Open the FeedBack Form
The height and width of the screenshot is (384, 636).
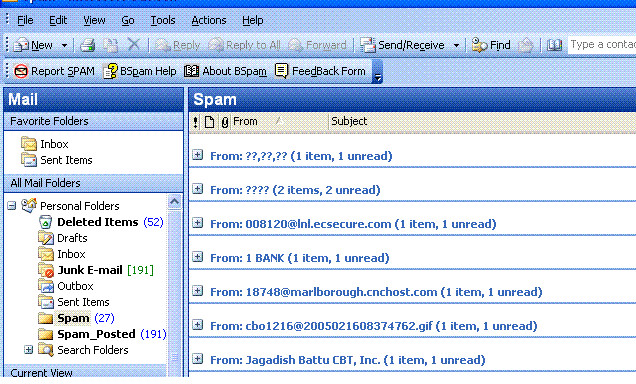(x=320, y=71)
